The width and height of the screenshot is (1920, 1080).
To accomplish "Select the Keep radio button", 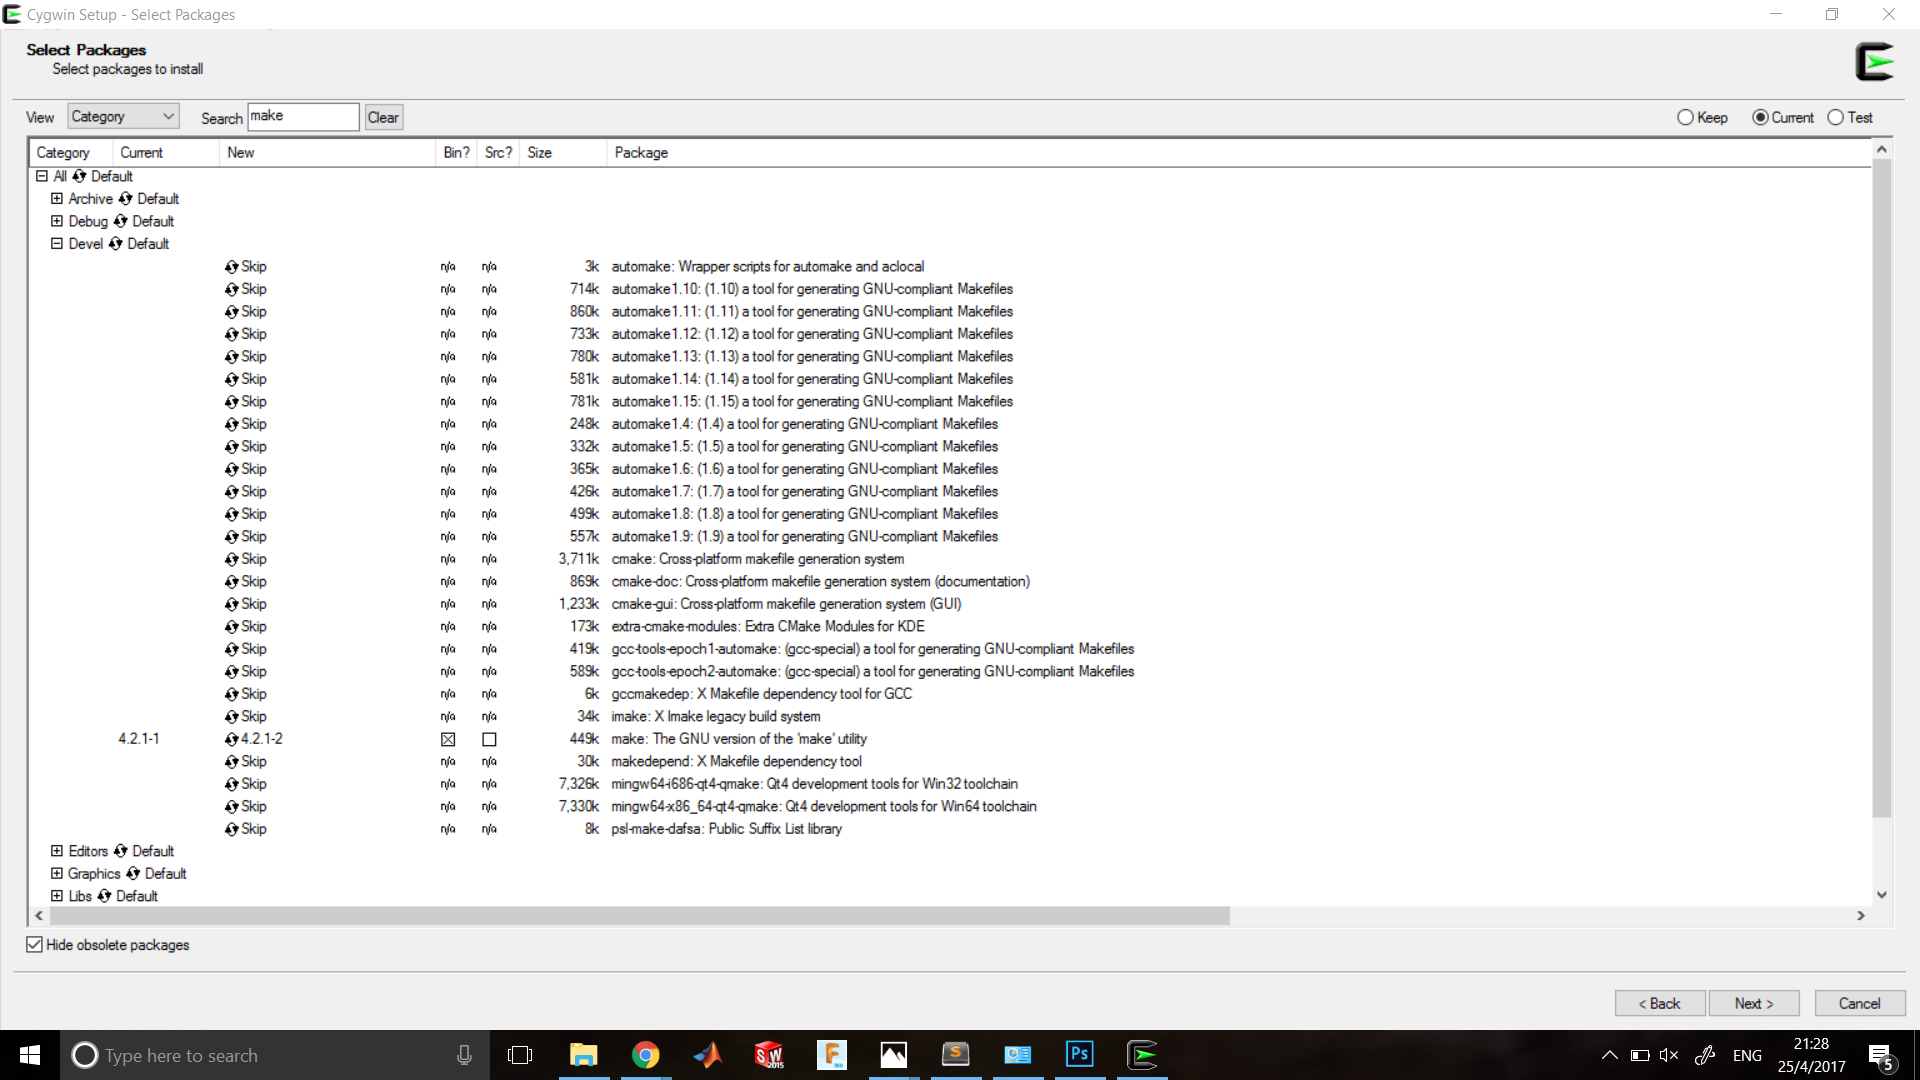I will 1703,117.
